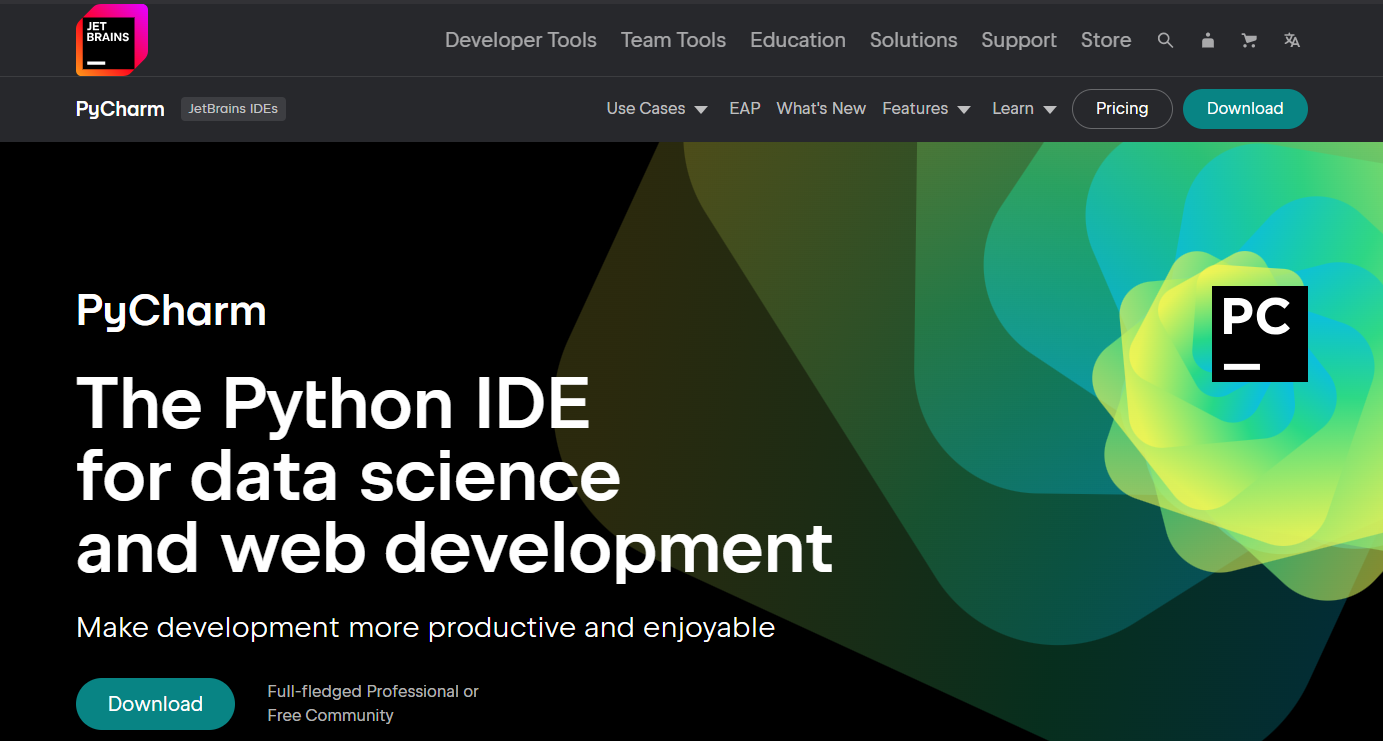Click the JetBrains IDEs tag
Image resolution: width=1383 pixels, height=741 pixels.
233,109
